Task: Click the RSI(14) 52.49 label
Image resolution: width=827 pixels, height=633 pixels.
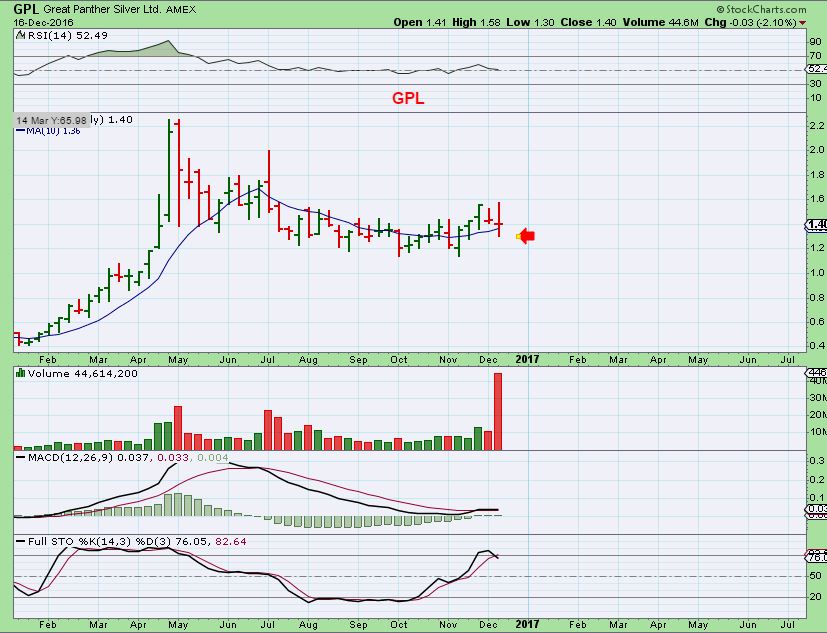Action: click(68, 35)
